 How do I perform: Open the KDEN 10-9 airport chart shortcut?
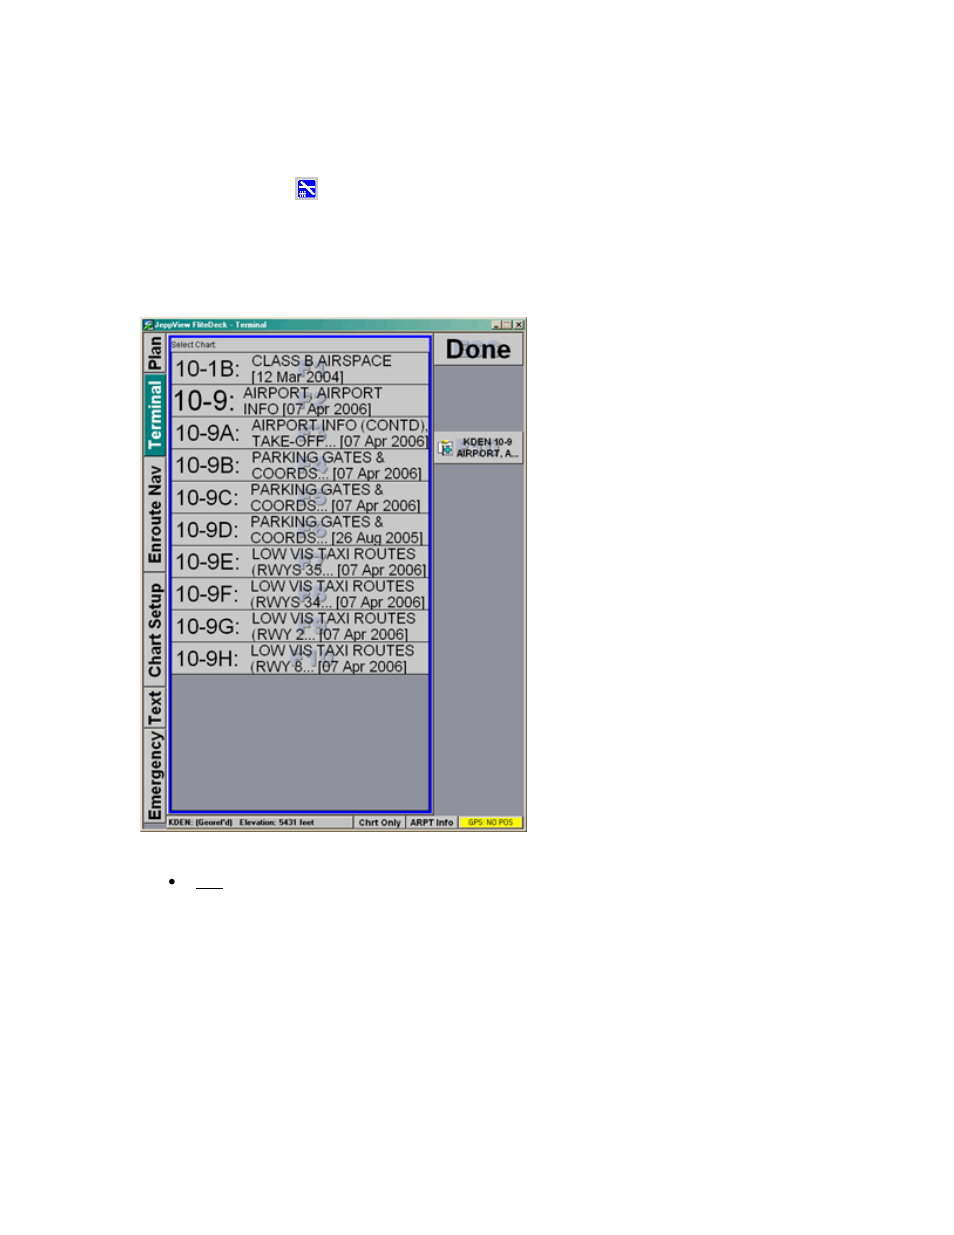coord(479,447)
